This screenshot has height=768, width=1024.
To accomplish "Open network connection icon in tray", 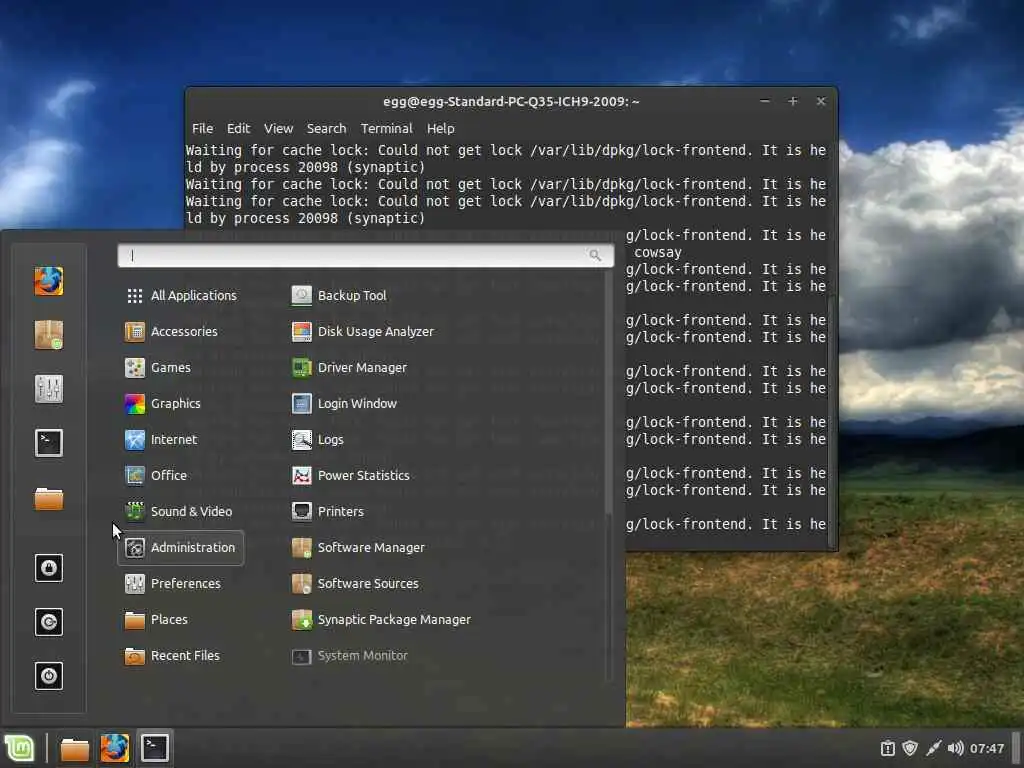I will (933, 748).
